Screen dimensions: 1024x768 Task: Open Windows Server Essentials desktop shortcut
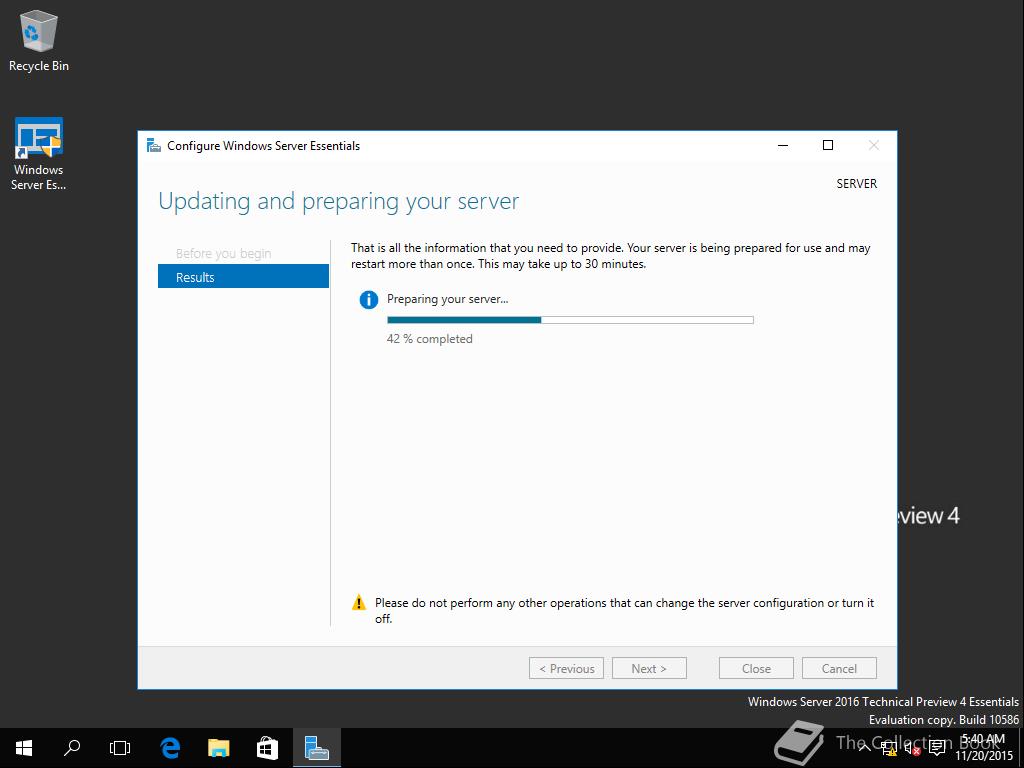pos(39,154)
